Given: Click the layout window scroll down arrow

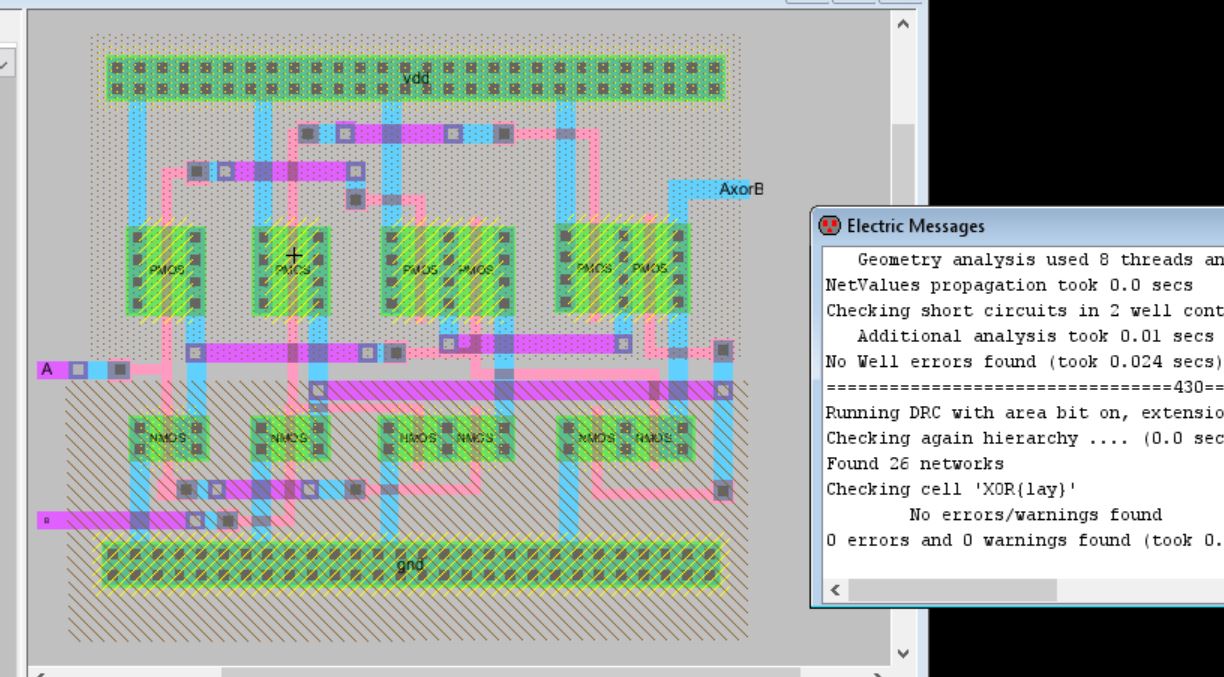Looking at the screenshot, I should pos(903,654).
